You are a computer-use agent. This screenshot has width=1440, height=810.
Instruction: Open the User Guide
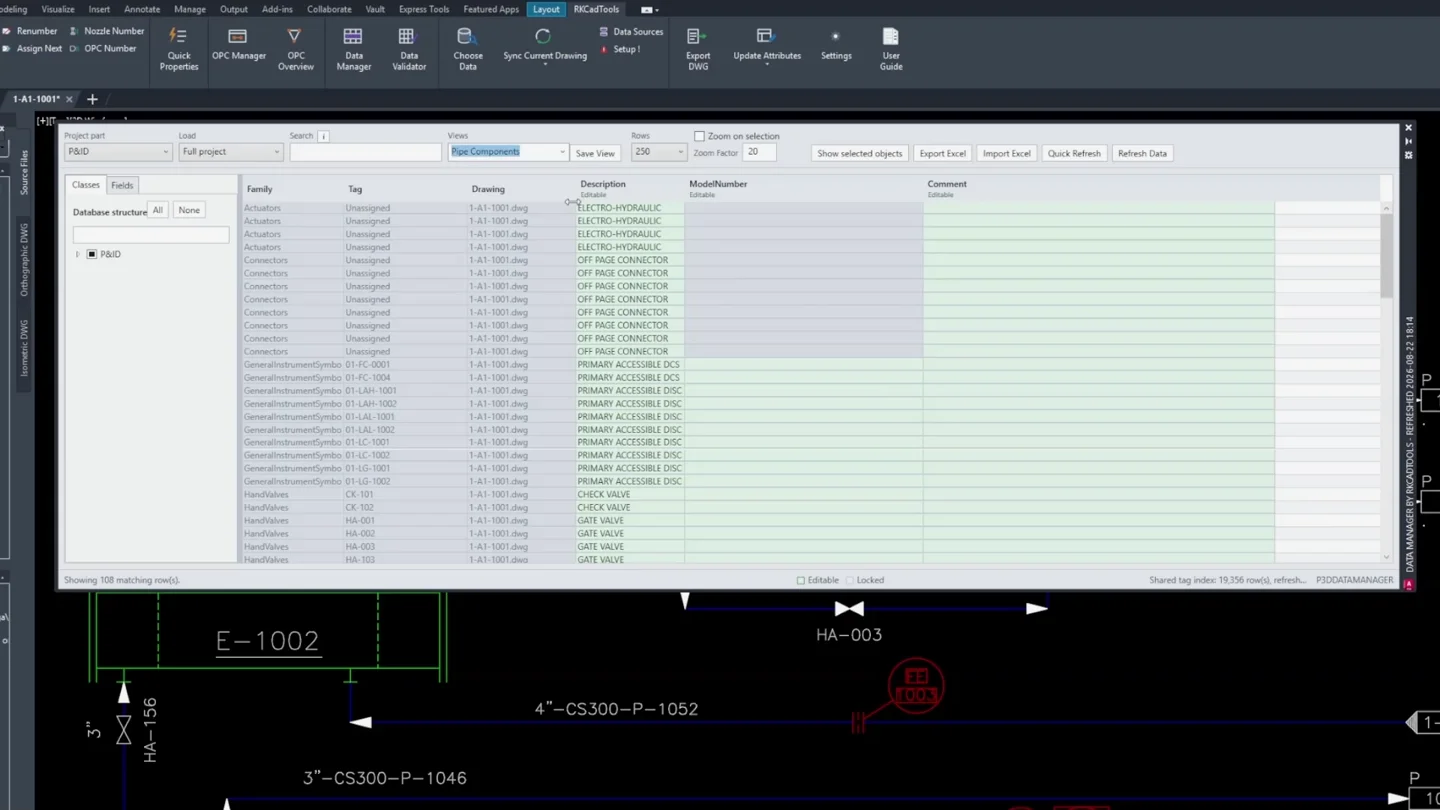point(890,49)
